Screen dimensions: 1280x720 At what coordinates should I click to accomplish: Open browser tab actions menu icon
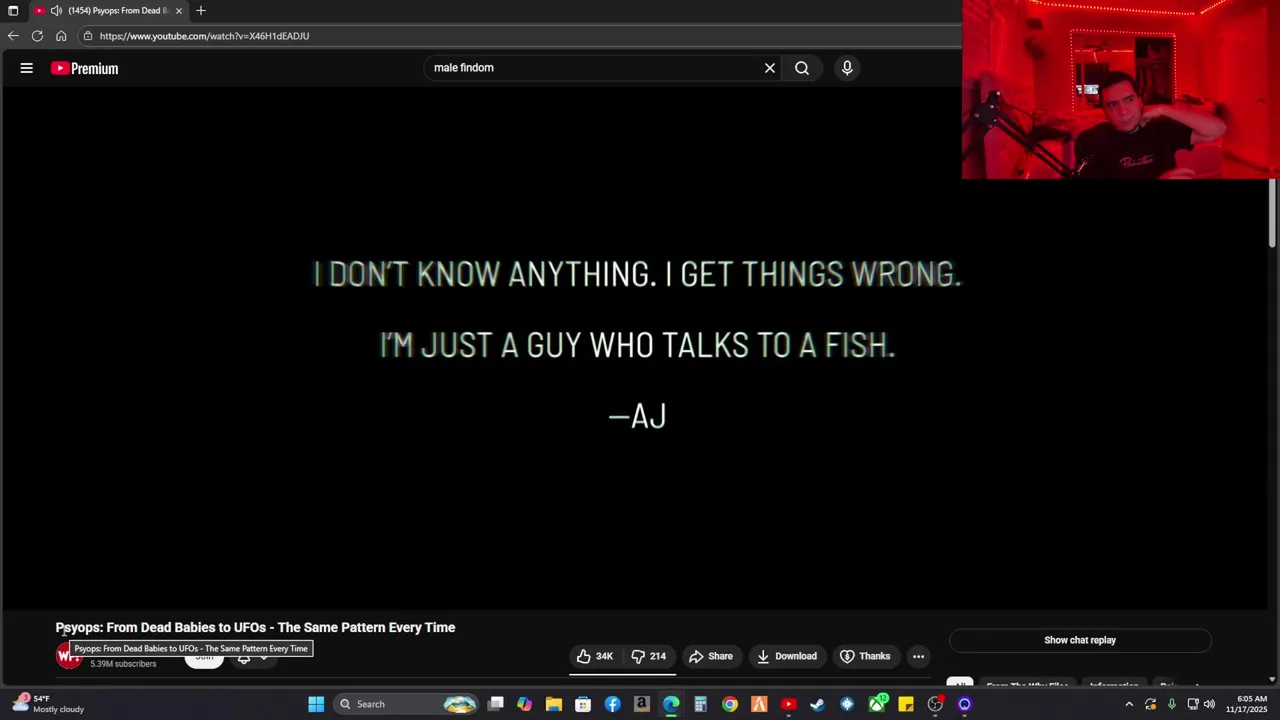point(13,10)
